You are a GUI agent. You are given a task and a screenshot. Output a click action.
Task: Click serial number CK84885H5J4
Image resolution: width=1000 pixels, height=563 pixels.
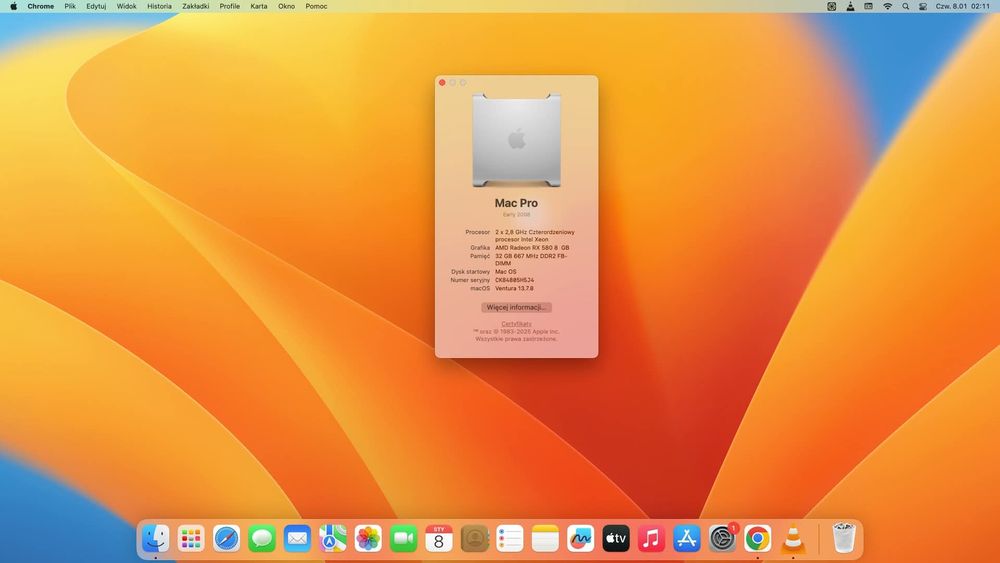point(515,280)
